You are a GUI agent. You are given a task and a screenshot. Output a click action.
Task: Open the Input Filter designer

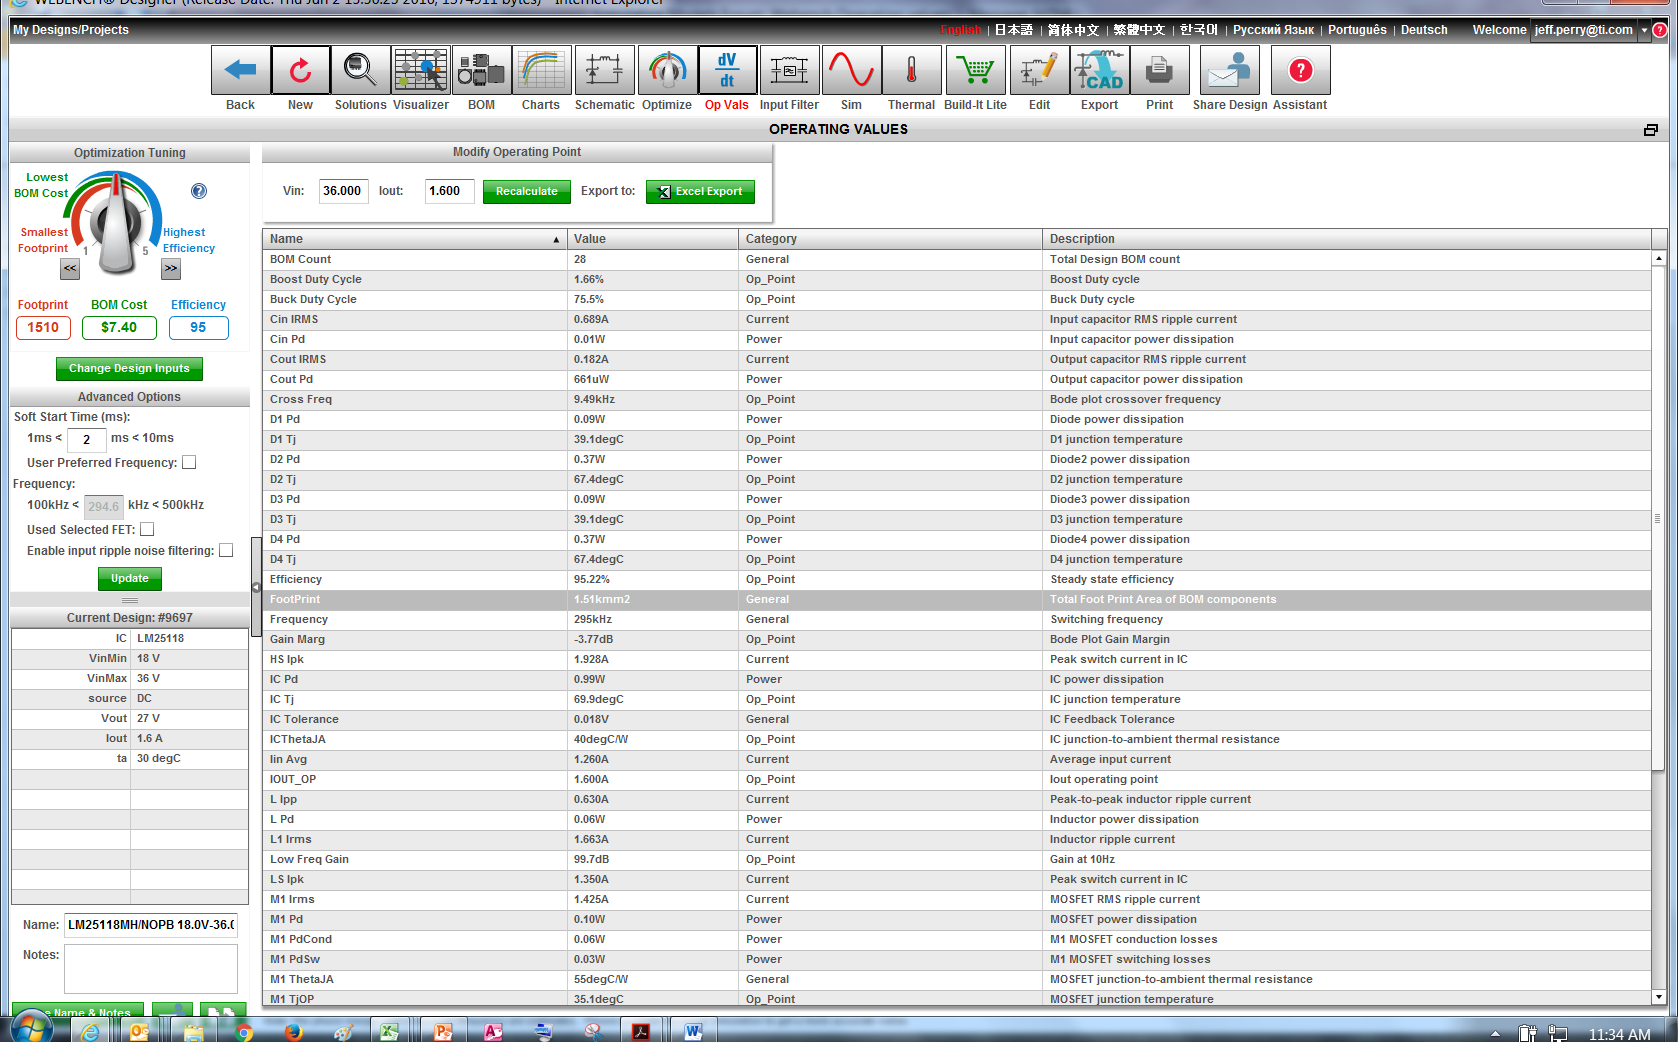pyautogui.click(x=789, y=70)
